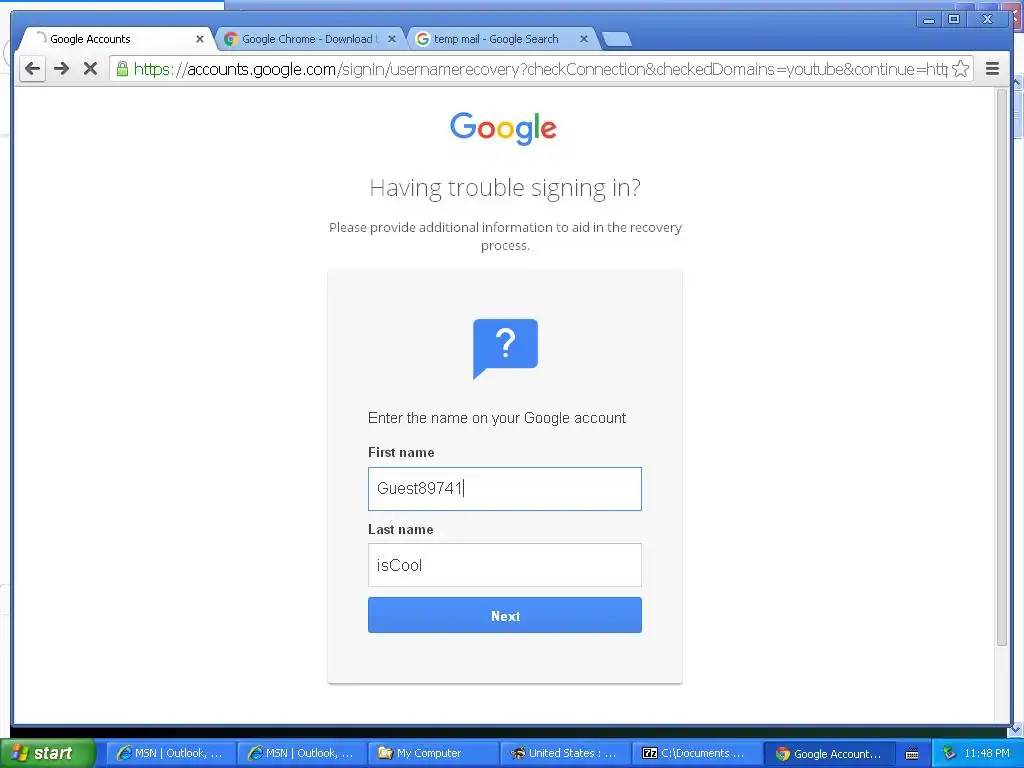Click the Last name input field
1024x768 pixels.
point(505,565)
